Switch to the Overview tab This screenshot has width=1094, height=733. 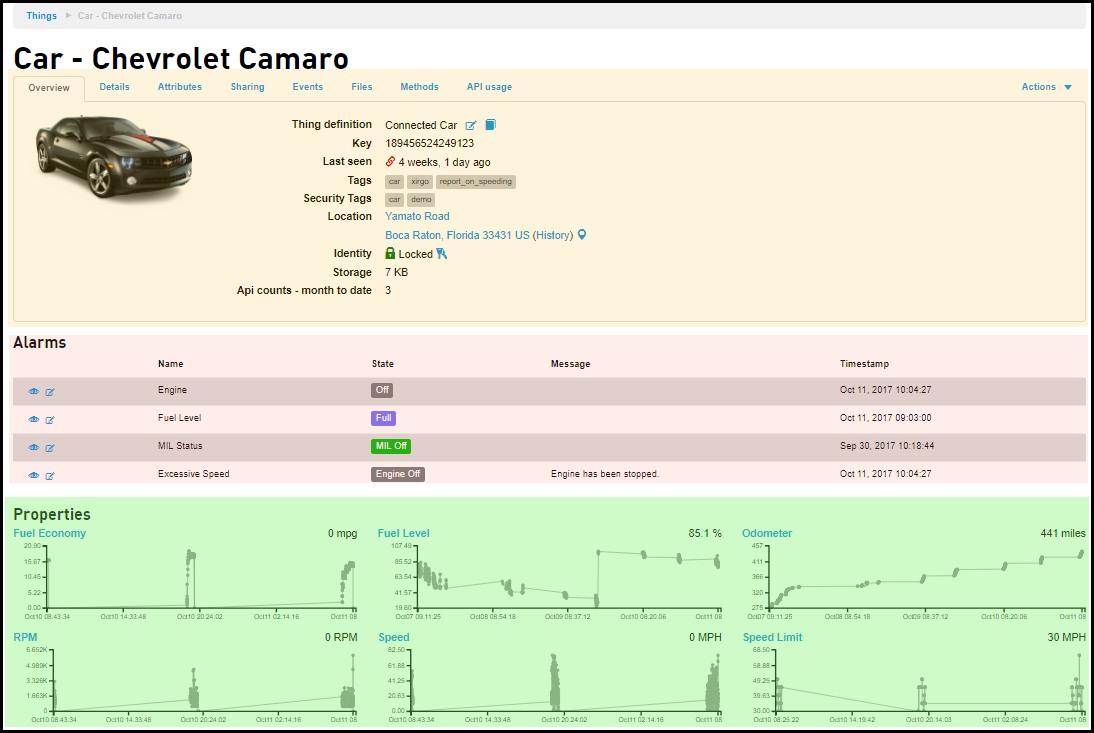49,88
